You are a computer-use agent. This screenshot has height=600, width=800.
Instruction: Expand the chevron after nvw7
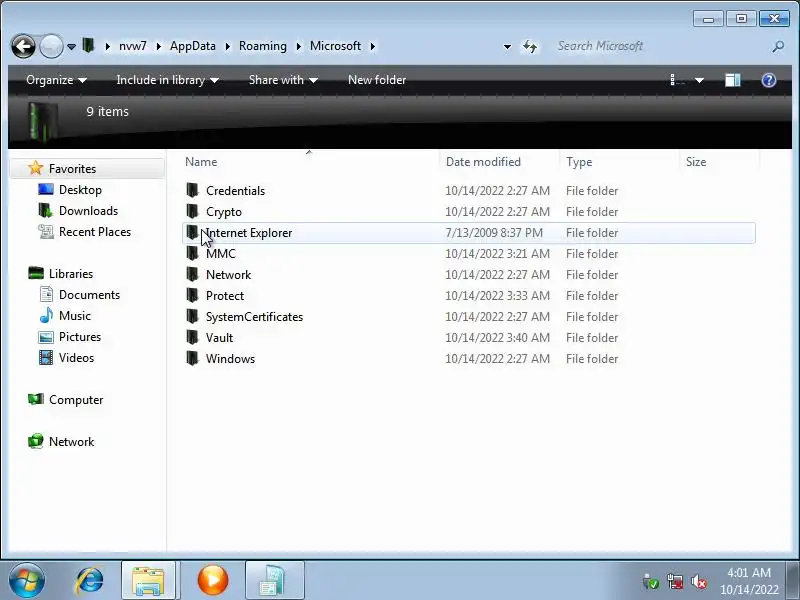click(158, 46)
